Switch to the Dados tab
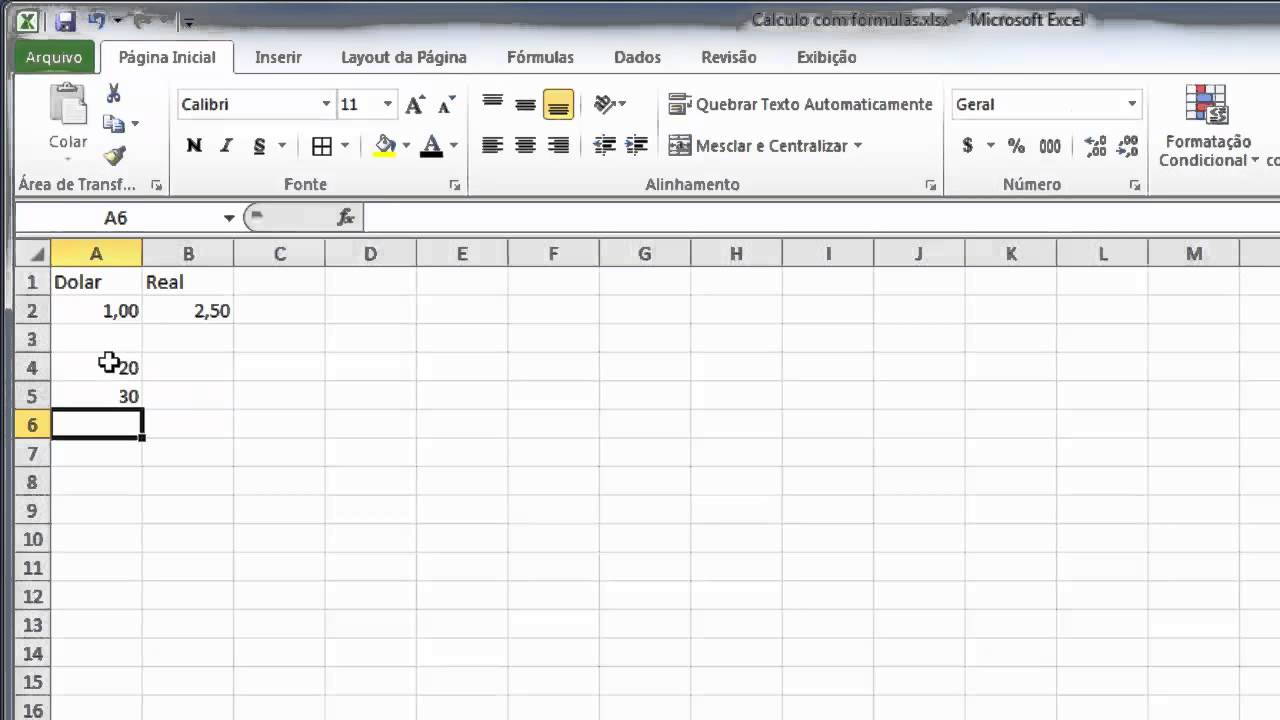The image size is (1280, 720). (x=637, y=57)
